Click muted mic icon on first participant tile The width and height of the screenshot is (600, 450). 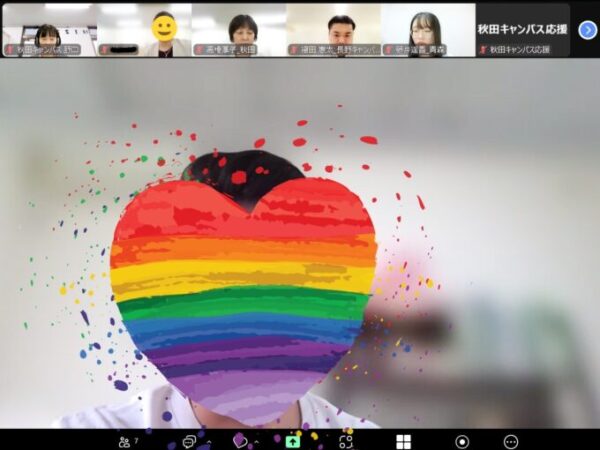pos(10,49)
